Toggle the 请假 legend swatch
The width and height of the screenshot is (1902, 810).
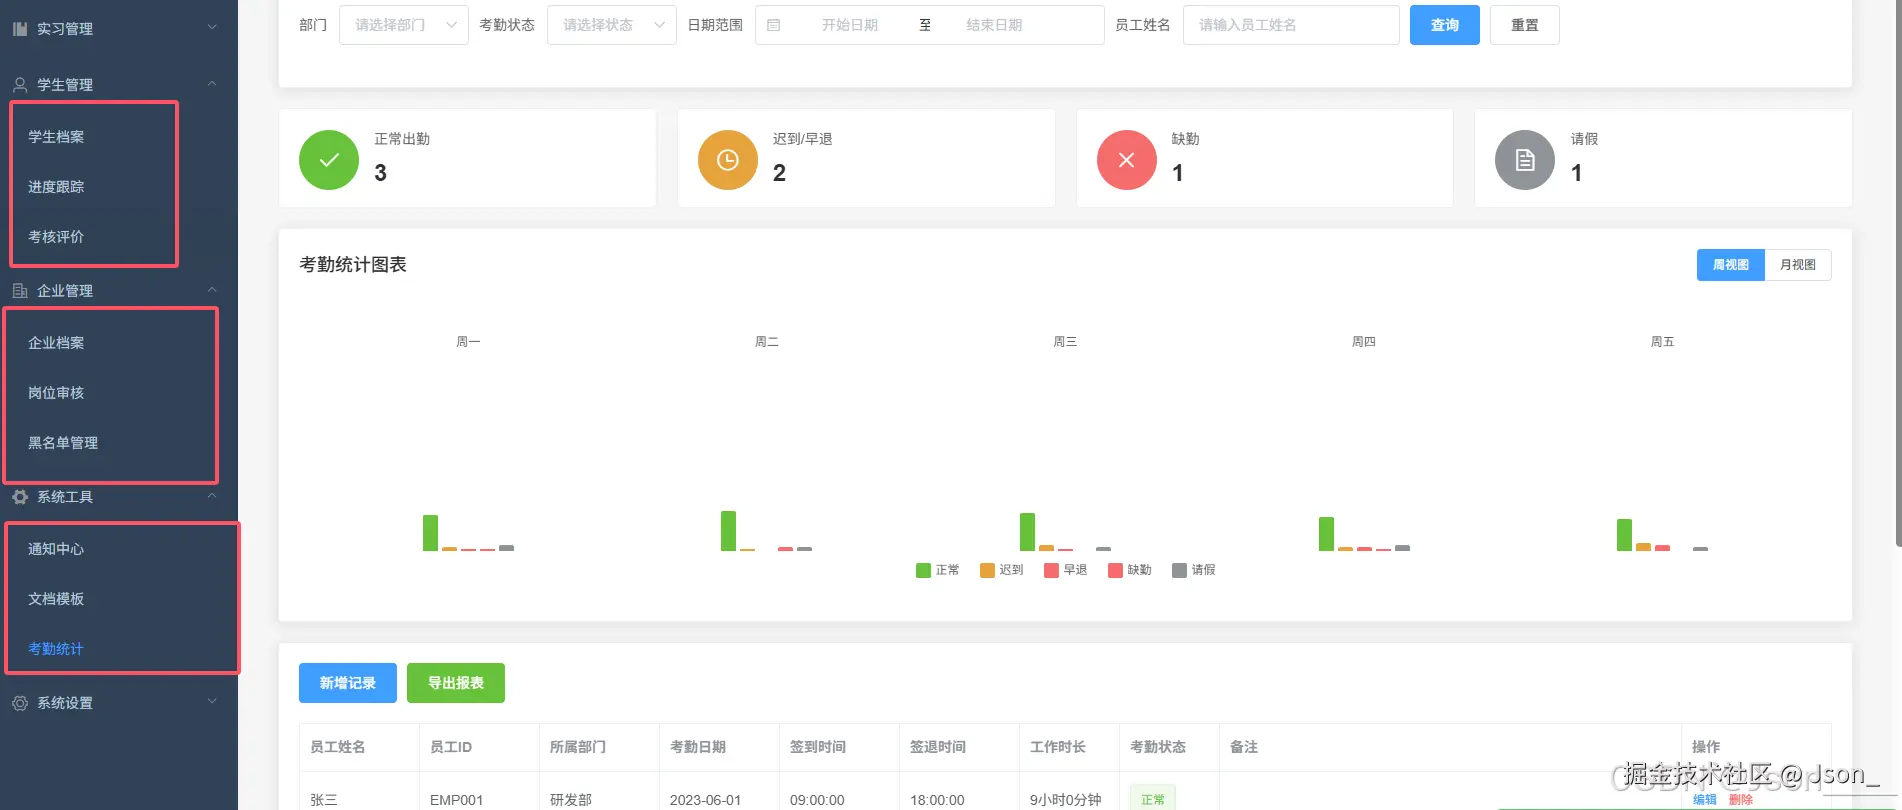[x=1179, y=570]
